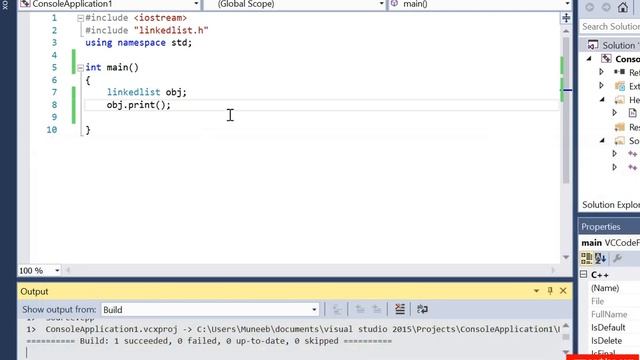
Task: Click the Back arrow in Solution Explorer toolbar
Action: coord(590,7)
